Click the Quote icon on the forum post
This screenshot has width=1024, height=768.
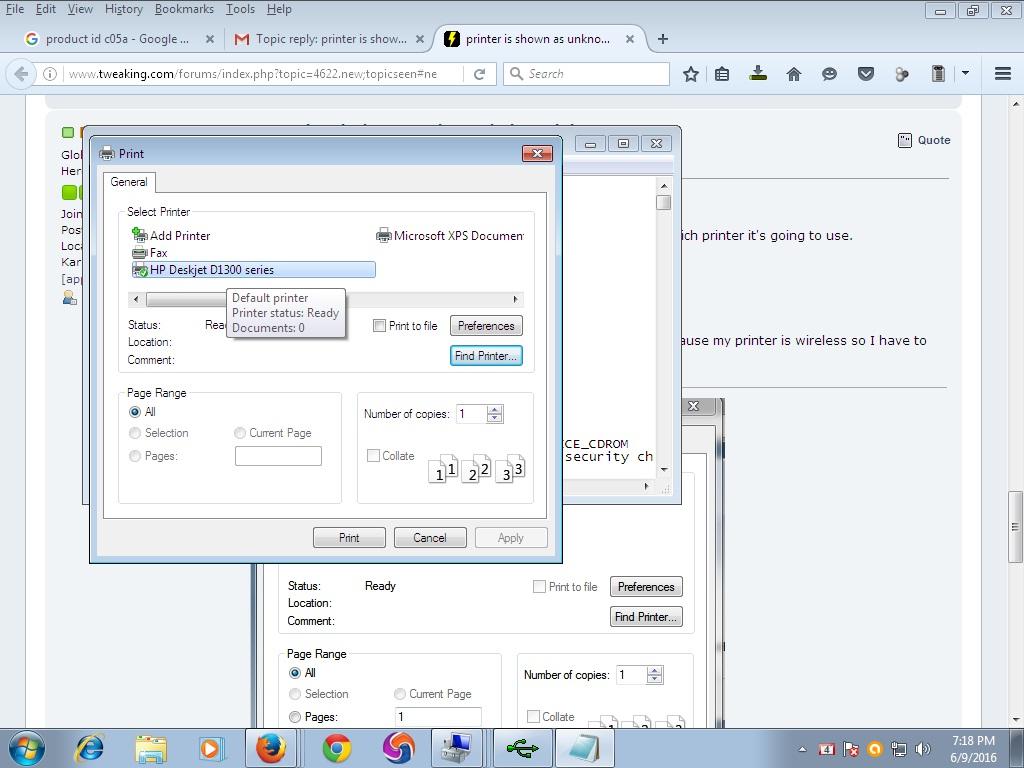[904, 140]
